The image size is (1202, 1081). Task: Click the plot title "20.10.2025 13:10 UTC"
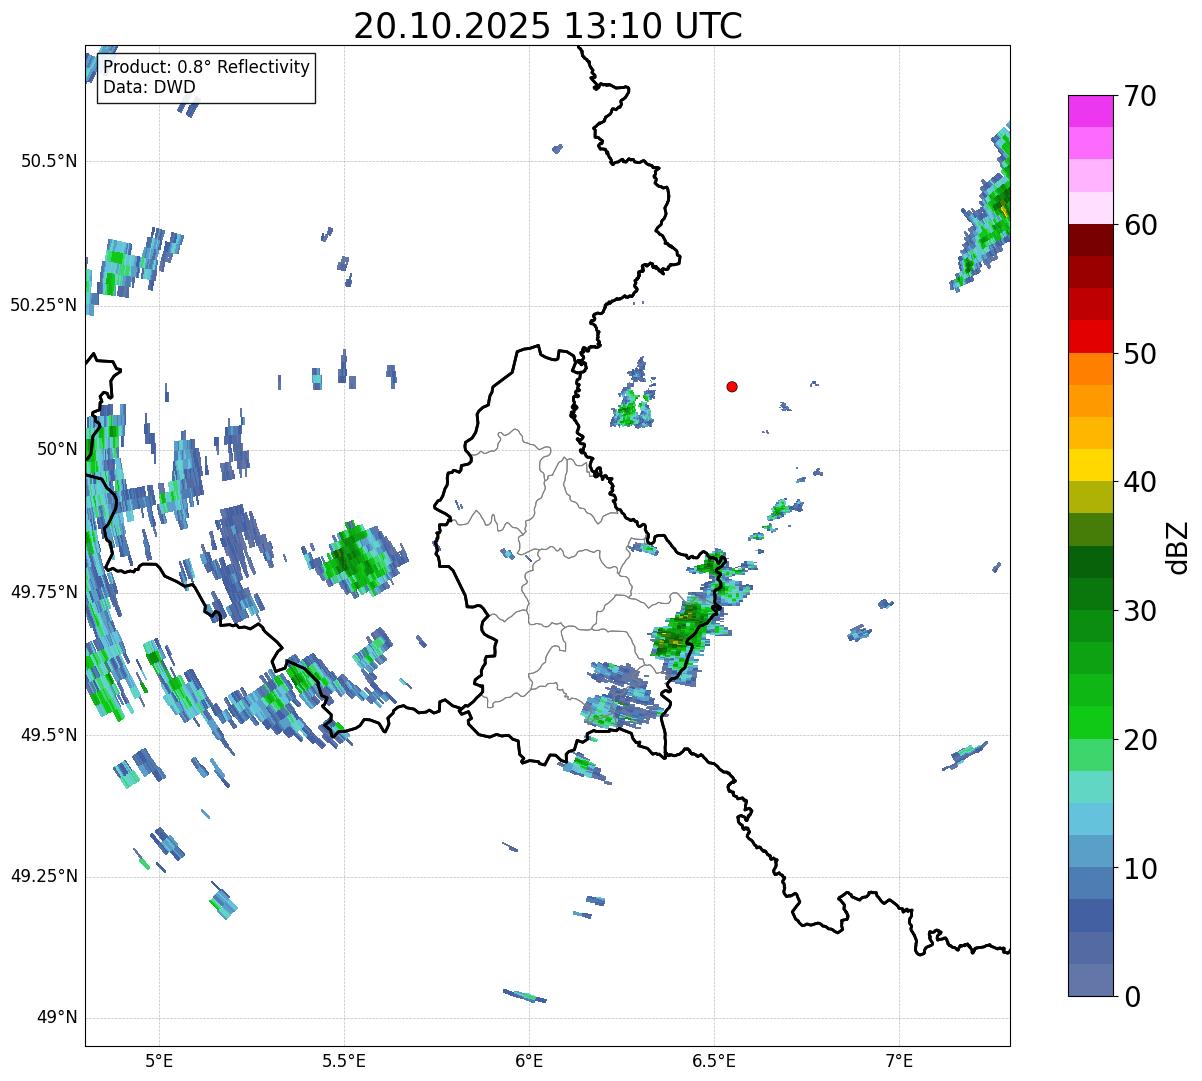pyautogui.click(x=548, y=26)
